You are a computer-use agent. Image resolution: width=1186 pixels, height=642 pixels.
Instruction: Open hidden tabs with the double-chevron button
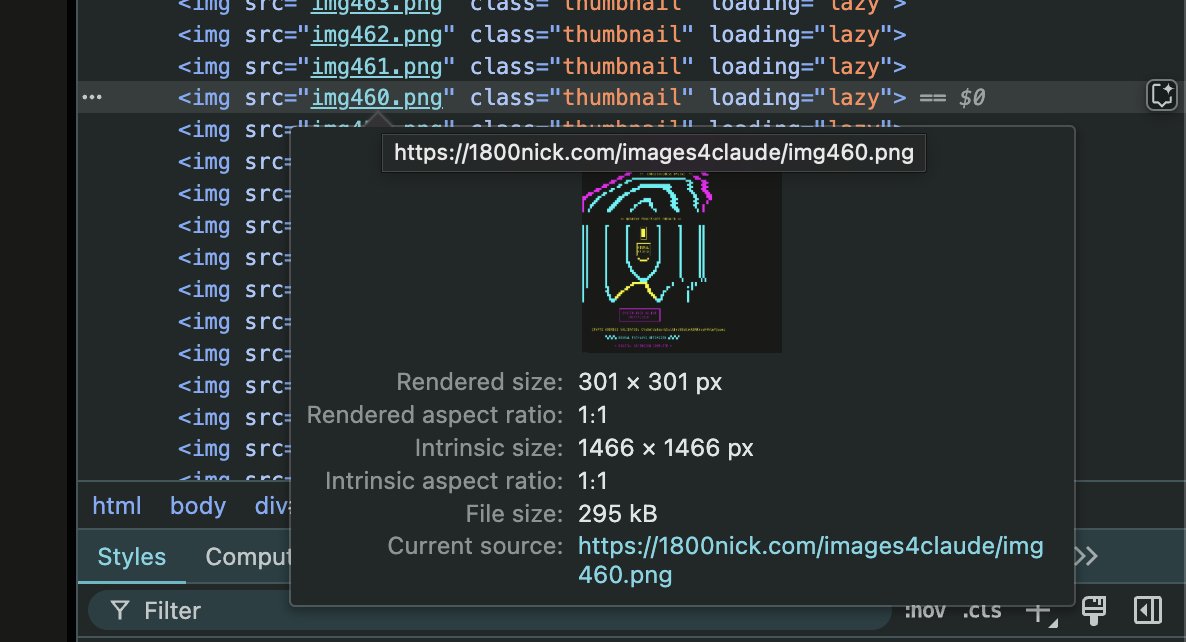1084,557
